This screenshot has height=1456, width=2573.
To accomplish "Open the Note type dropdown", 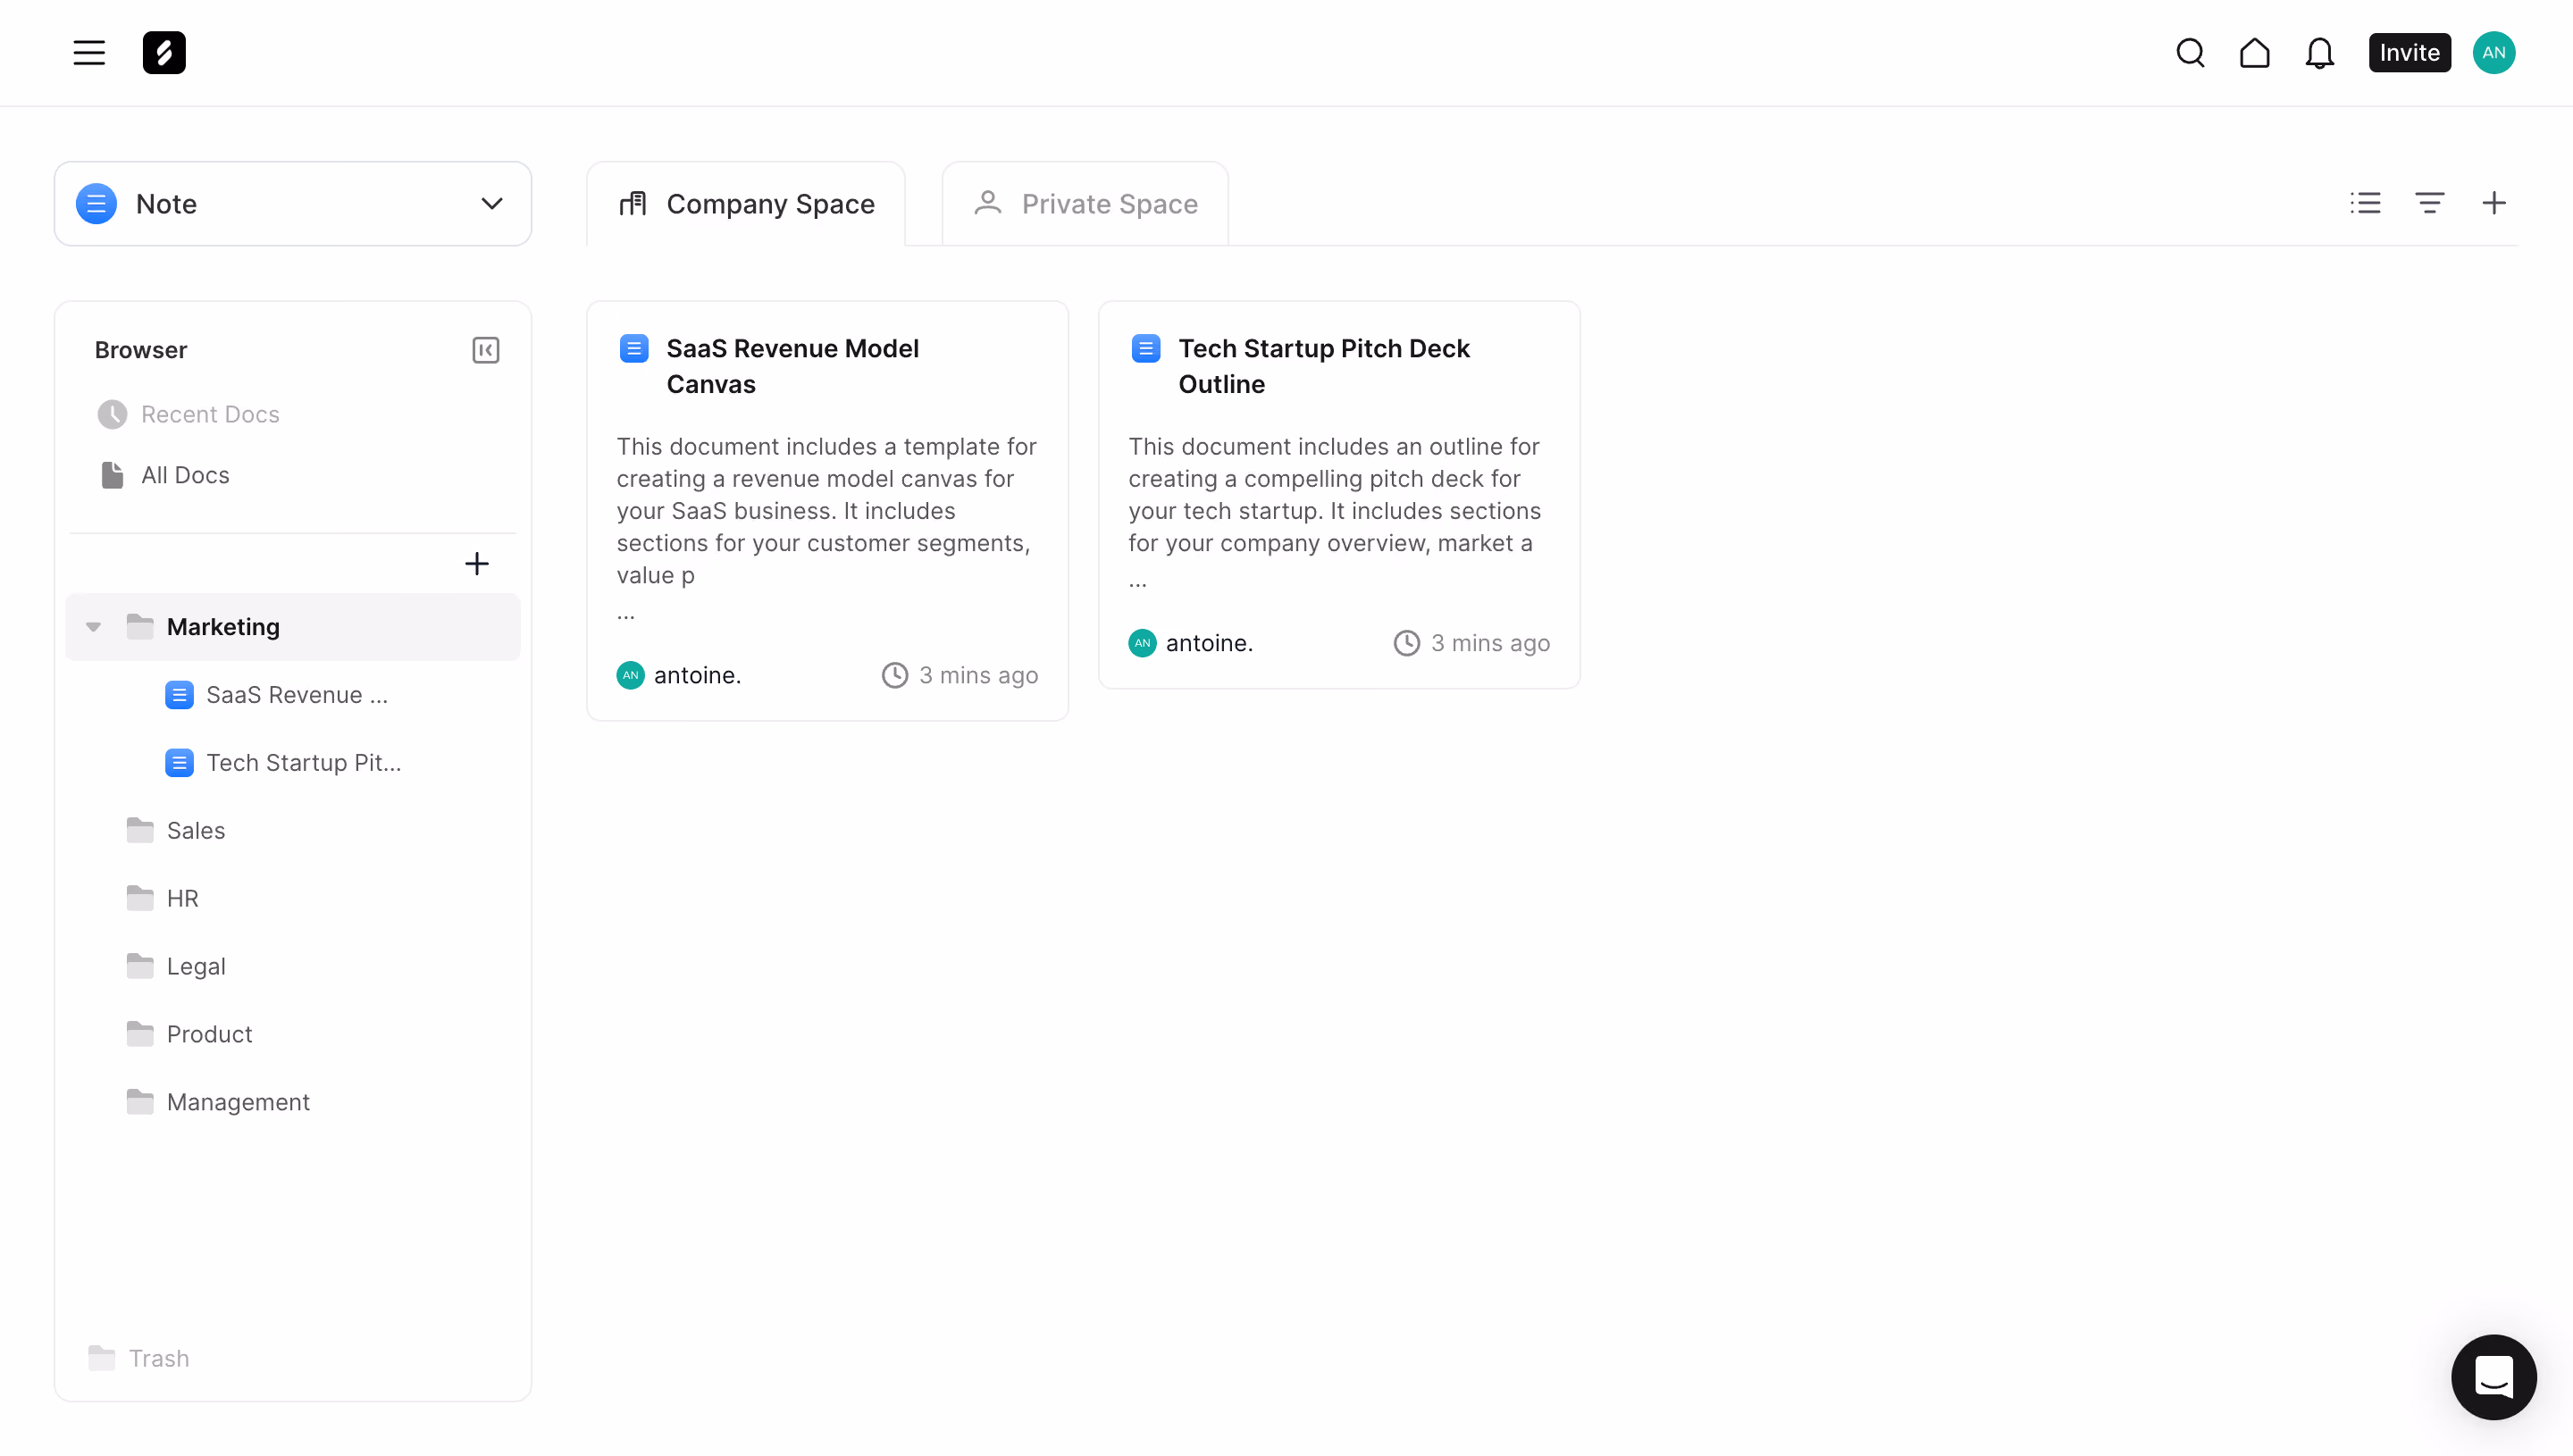I will [293, 204].
